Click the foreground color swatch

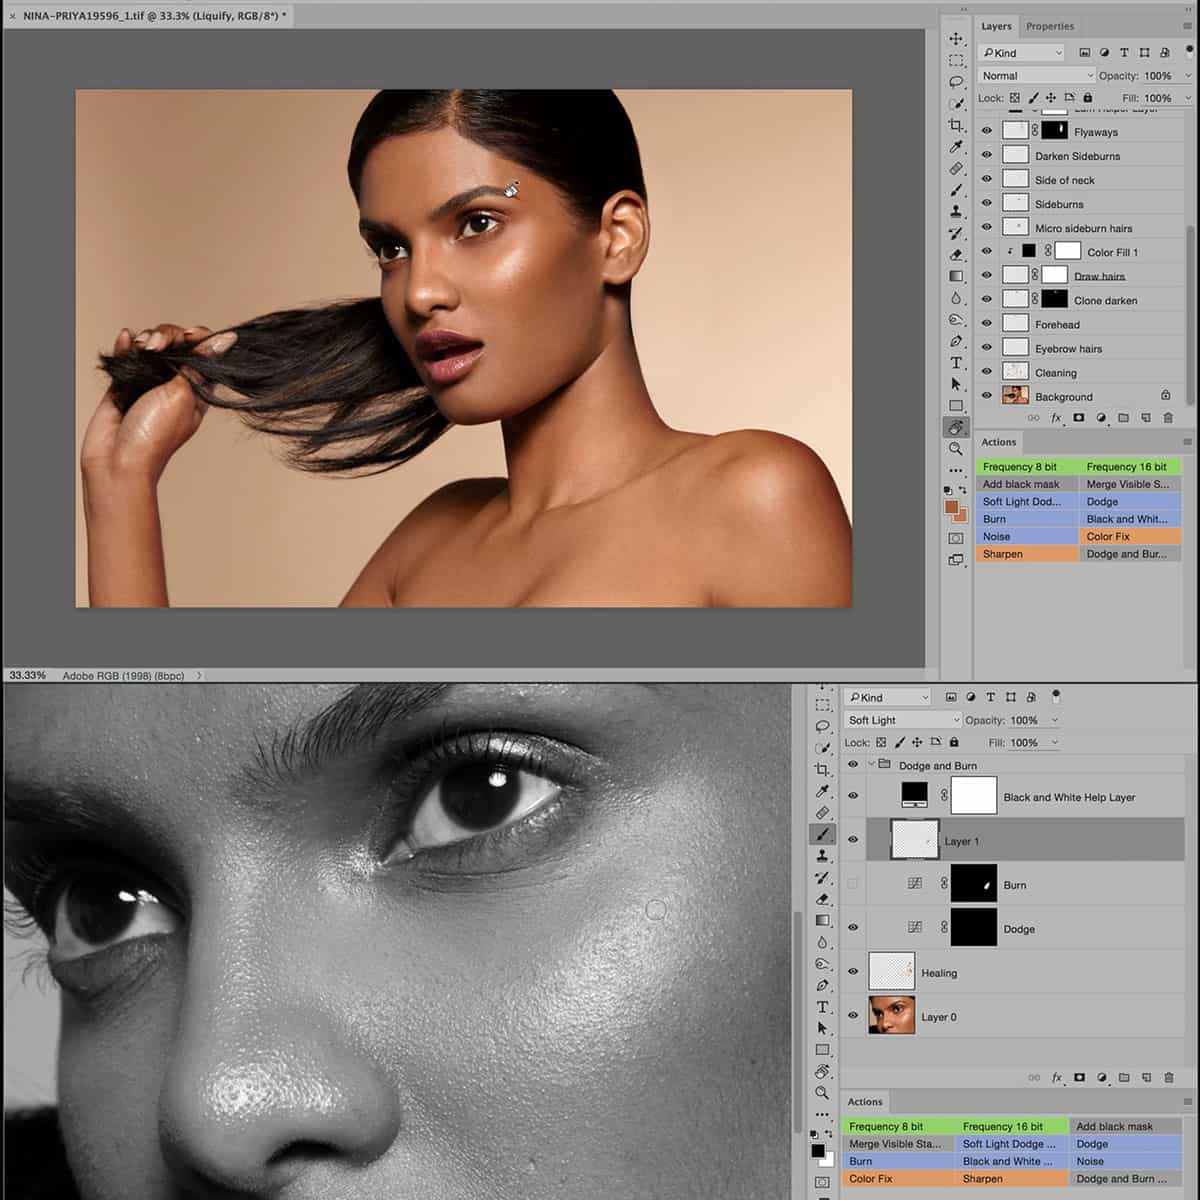951,508
